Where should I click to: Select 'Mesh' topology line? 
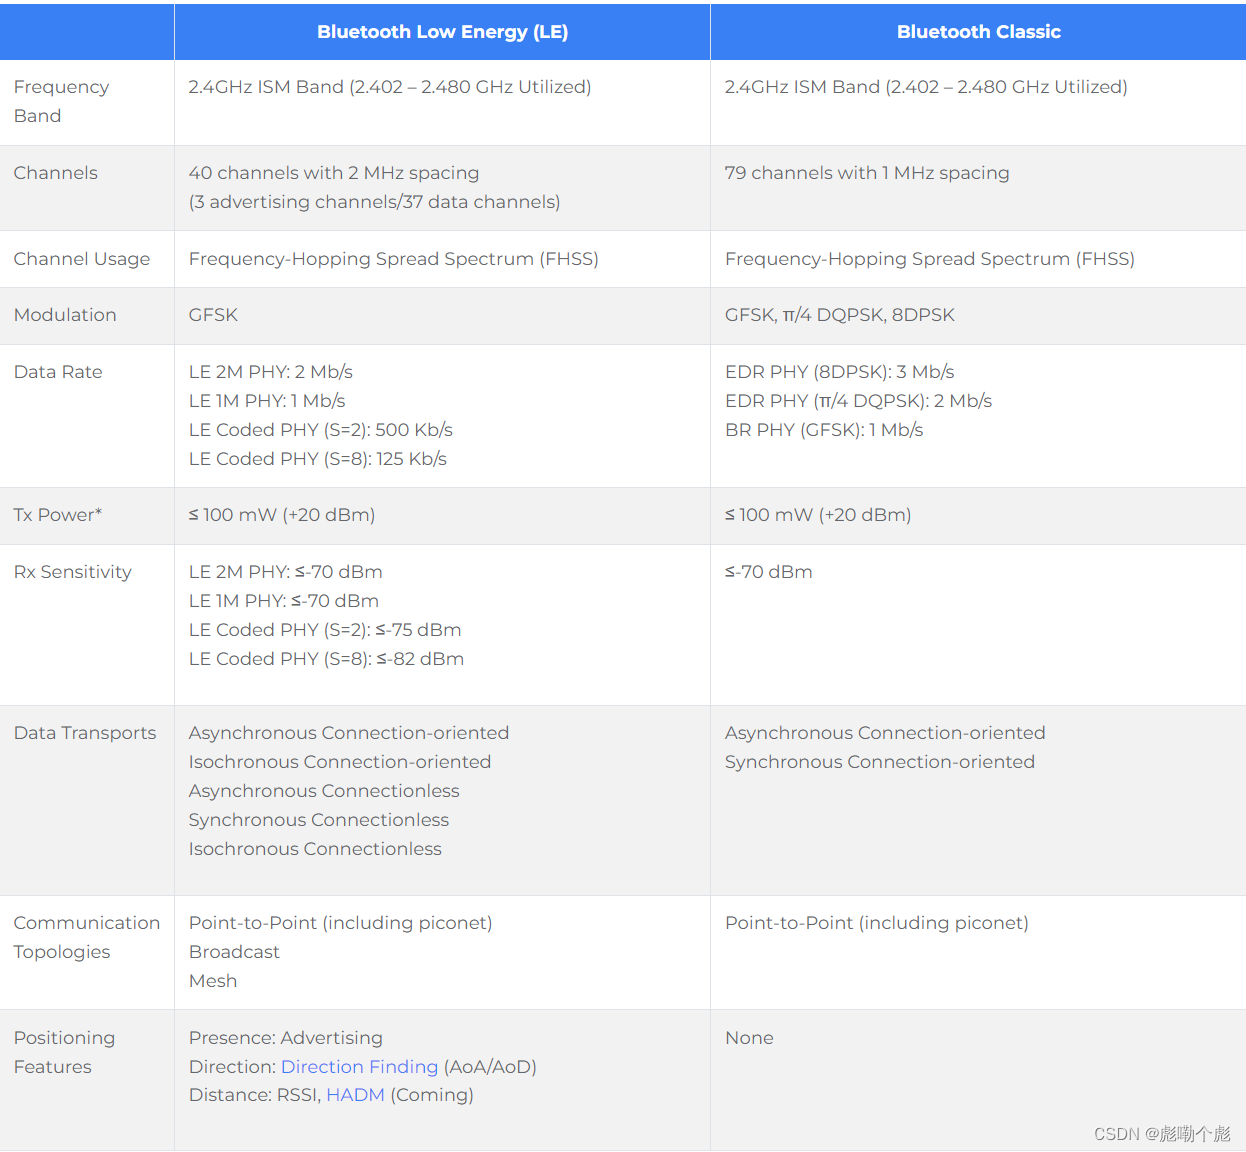(213, 981)
